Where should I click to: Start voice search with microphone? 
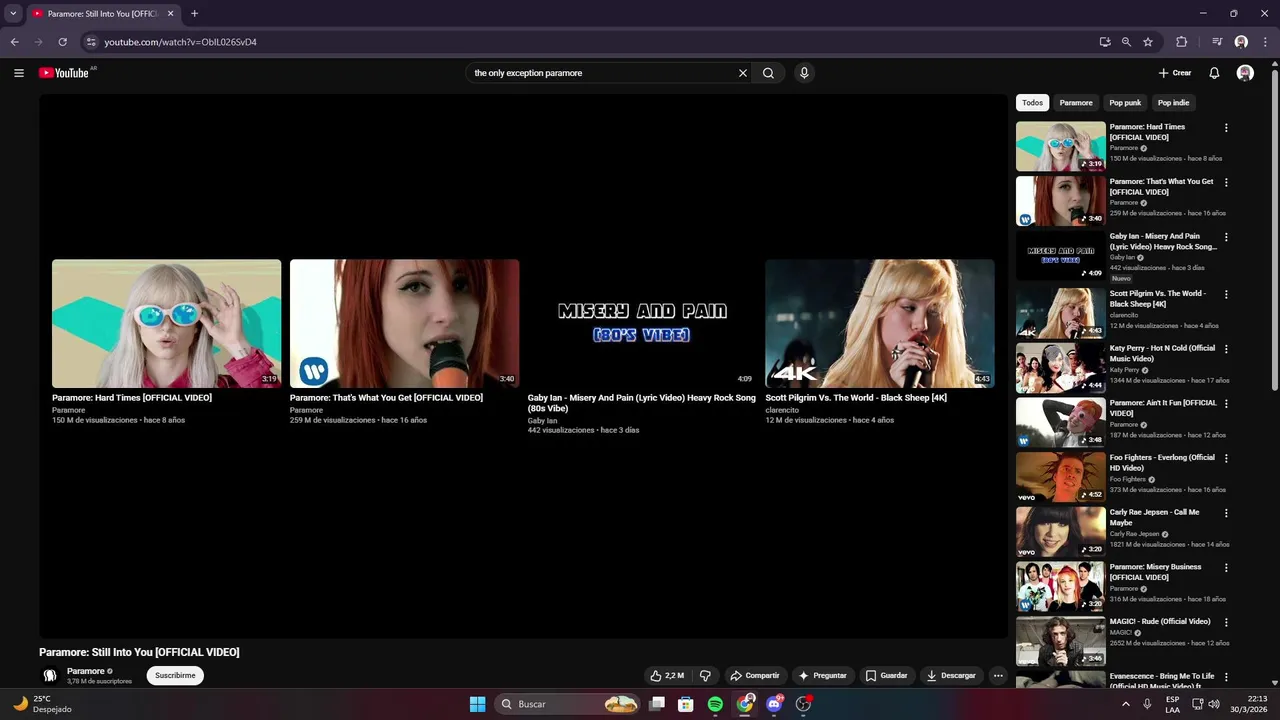point(804,73)
